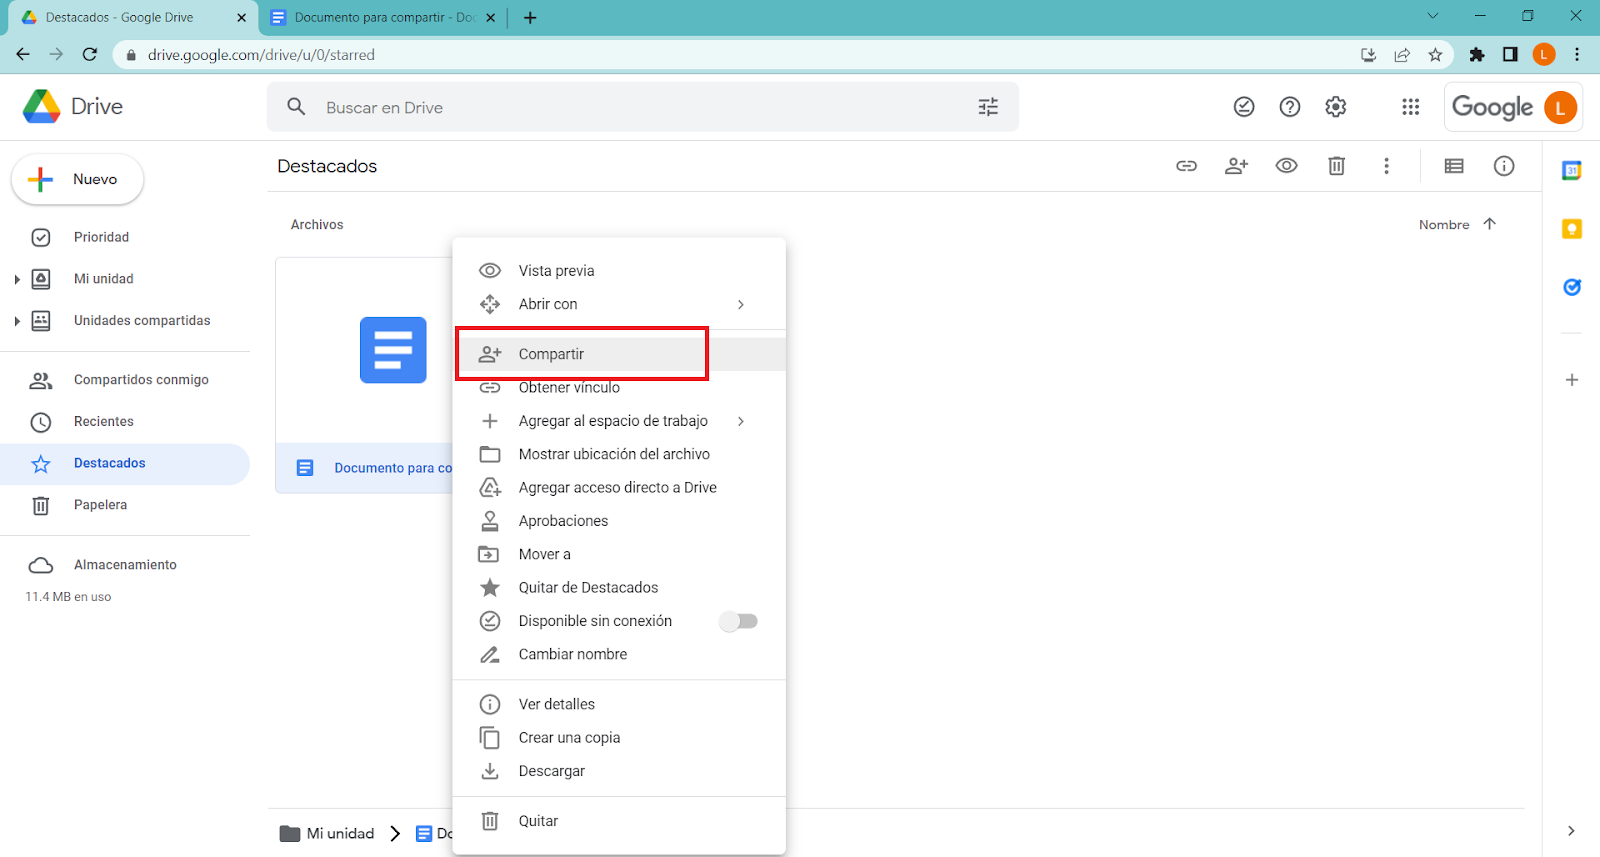Switch to Documento para compartir browser tab

pyautogui.click(x=383, y=17)
